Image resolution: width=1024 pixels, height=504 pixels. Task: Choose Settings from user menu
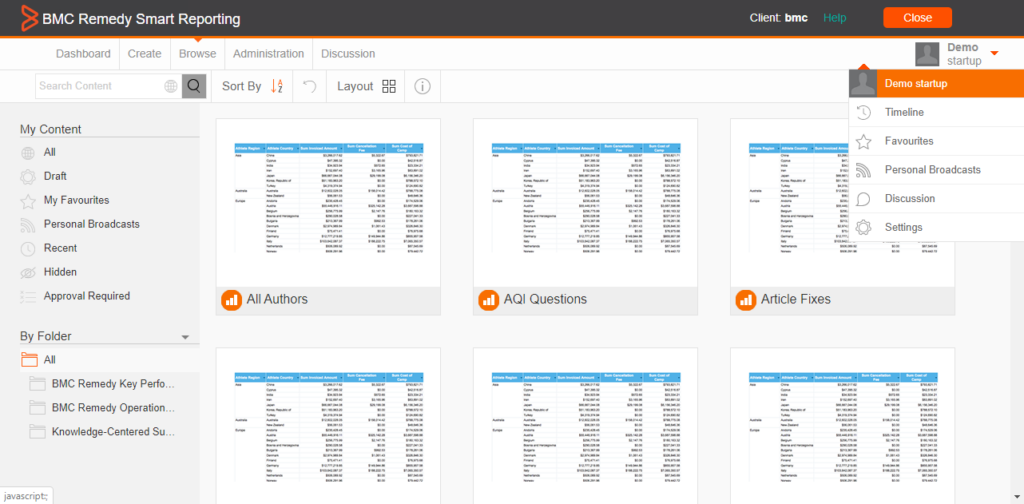pos(936,227)
